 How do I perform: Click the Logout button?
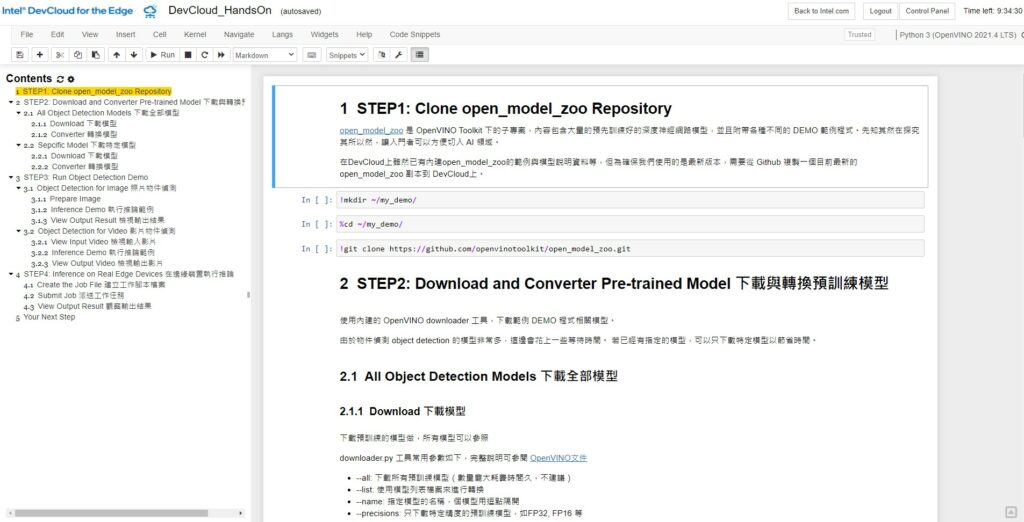(x=880, y=11)
